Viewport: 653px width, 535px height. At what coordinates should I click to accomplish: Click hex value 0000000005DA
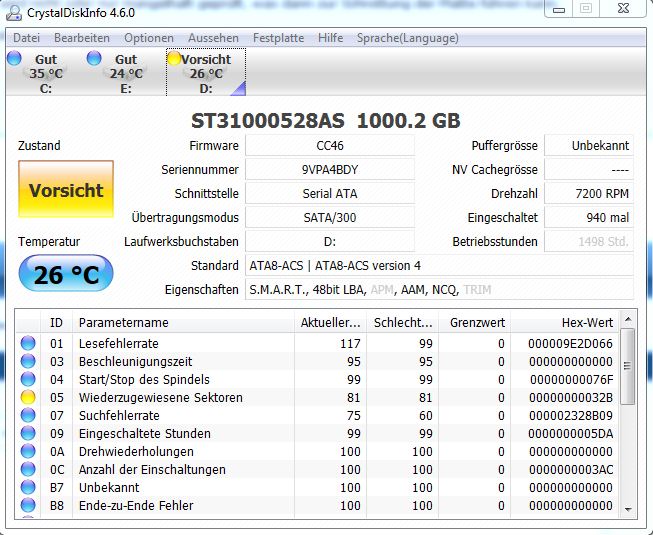tap(571, 433)
